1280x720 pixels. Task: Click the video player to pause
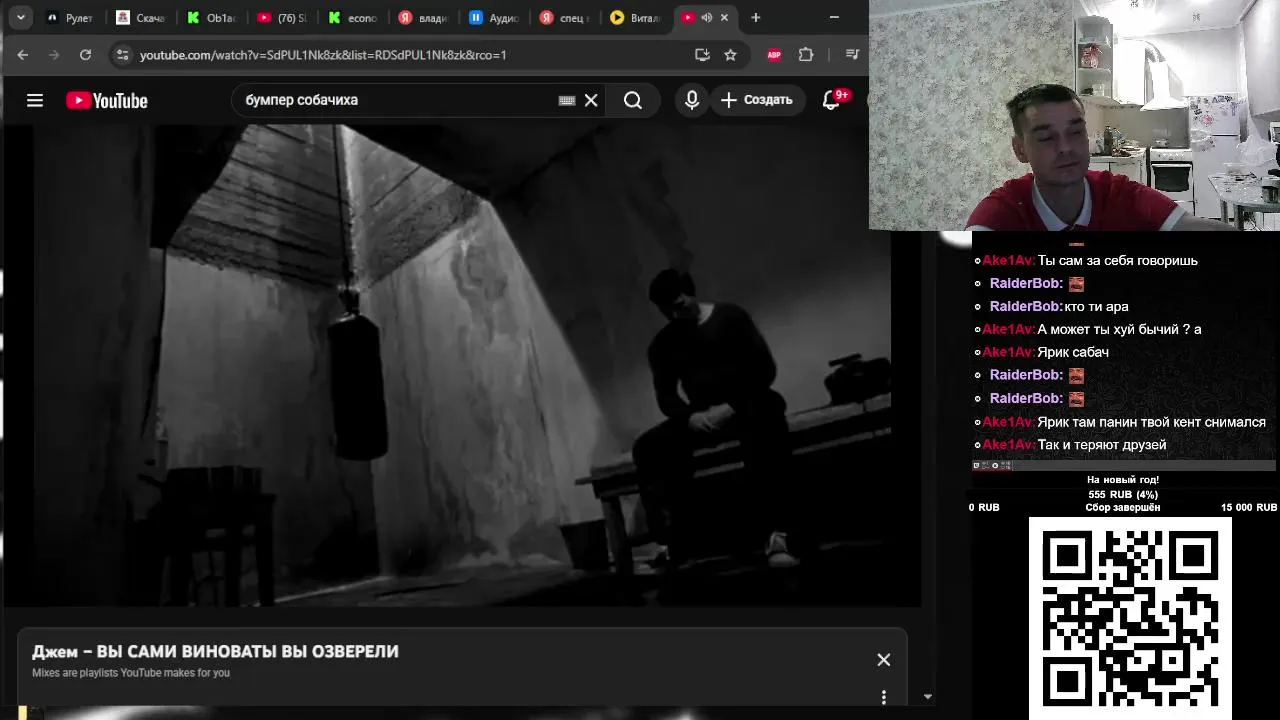(462, 365)
